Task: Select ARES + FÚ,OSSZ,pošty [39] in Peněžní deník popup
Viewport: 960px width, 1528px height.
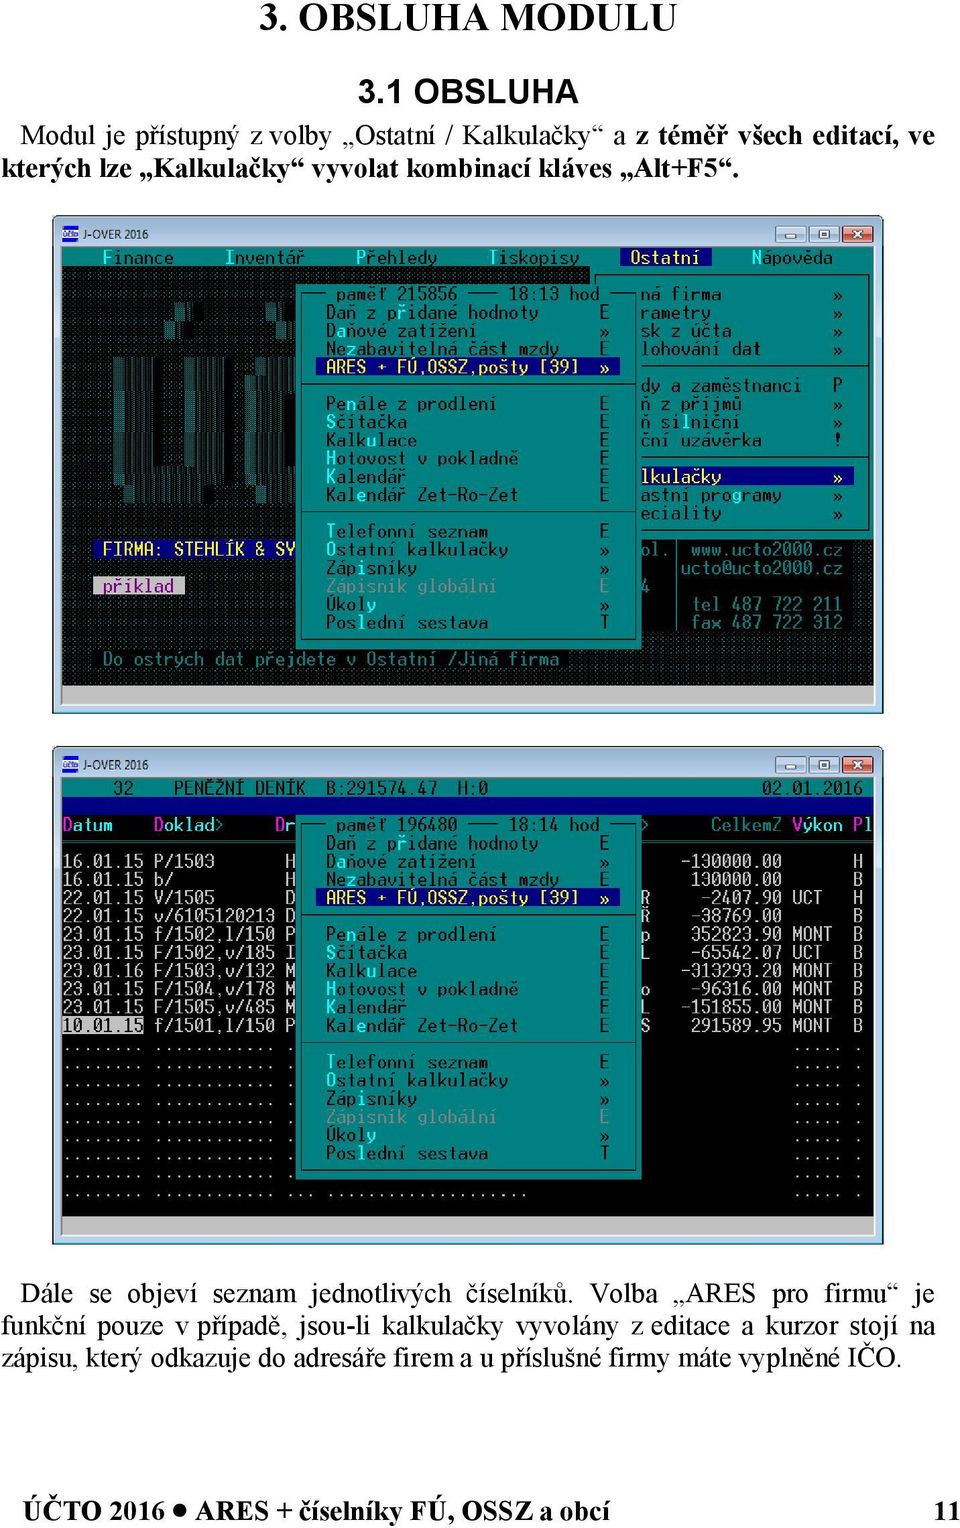Action: coord(468,898)
